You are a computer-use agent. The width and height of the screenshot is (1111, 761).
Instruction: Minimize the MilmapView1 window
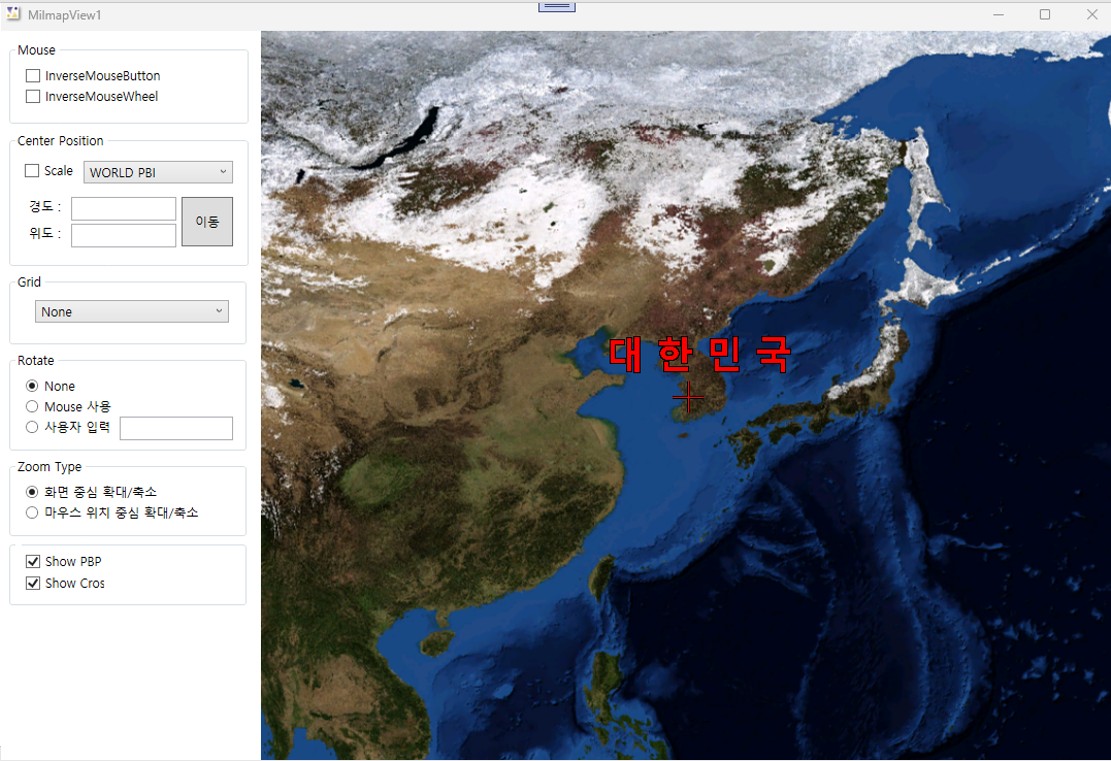998,15
